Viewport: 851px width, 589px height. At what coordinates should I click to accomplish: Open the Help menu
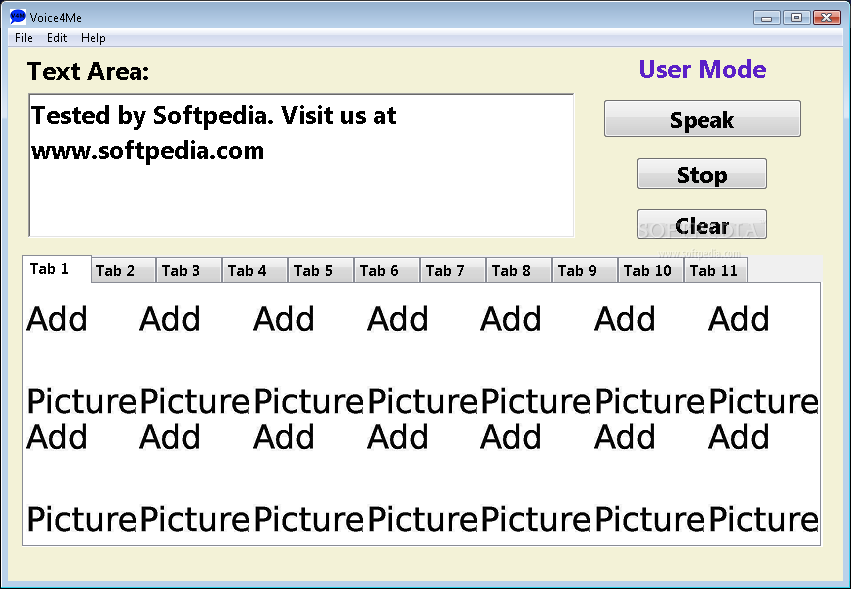point(93,38)
